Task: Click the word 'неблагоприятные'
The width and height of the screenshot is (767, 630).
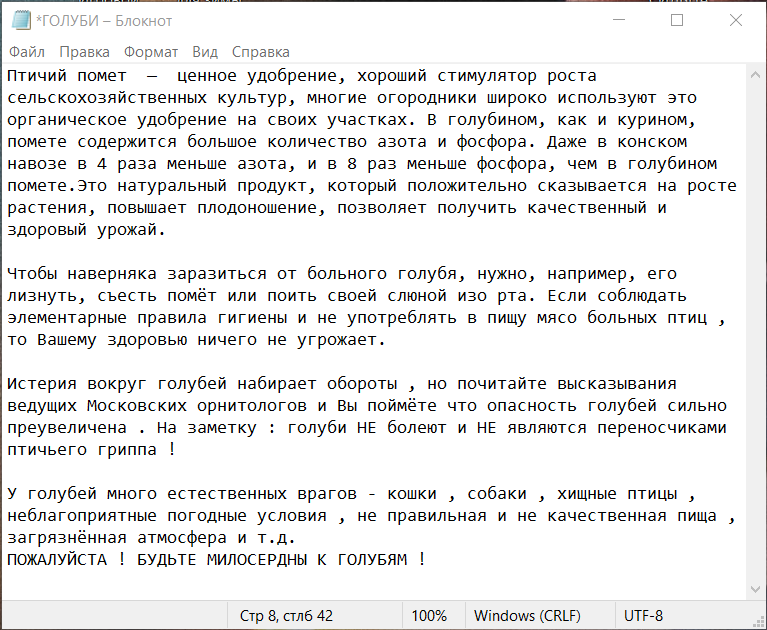Action: coord(82,516)
